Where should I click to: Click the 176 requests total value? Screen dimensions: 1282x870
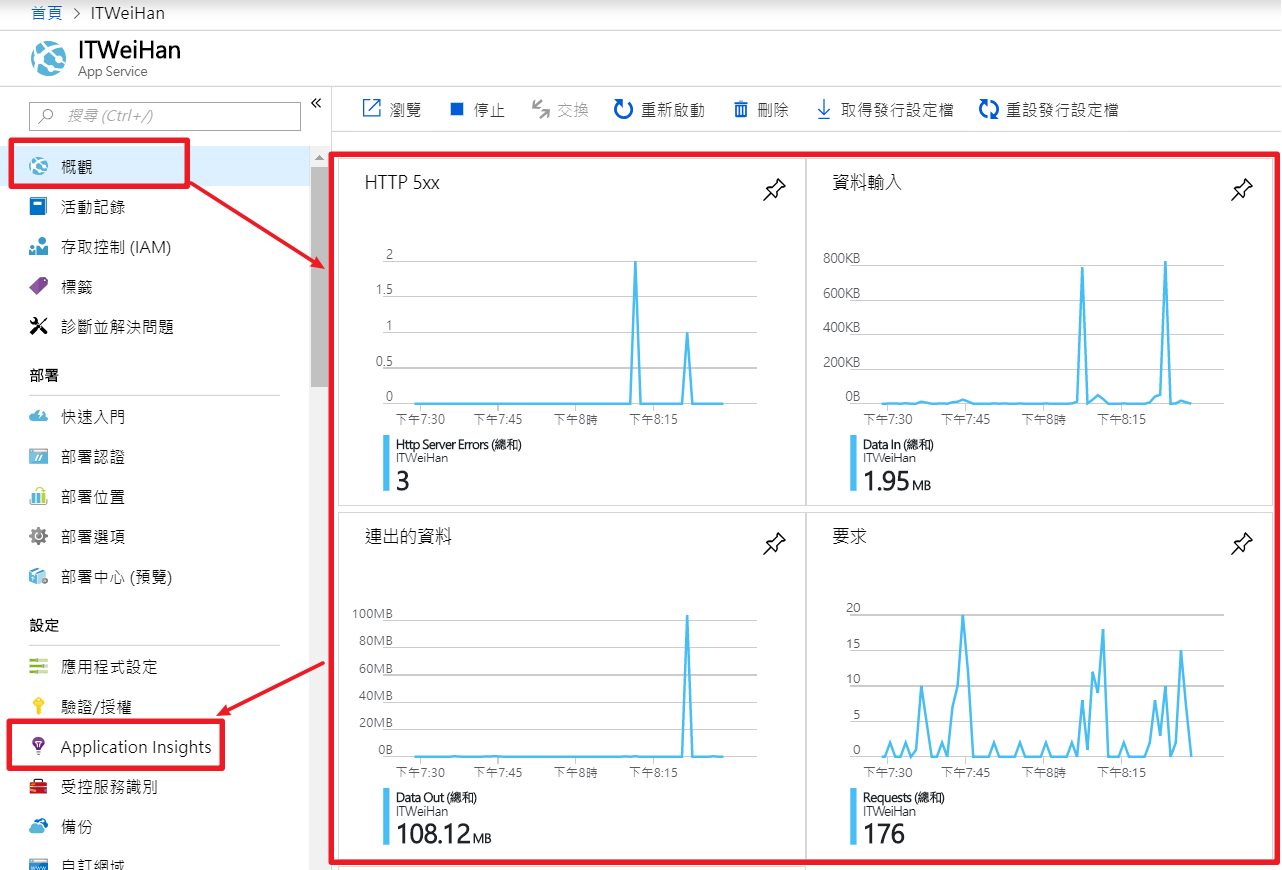click(x=884, y=834)
